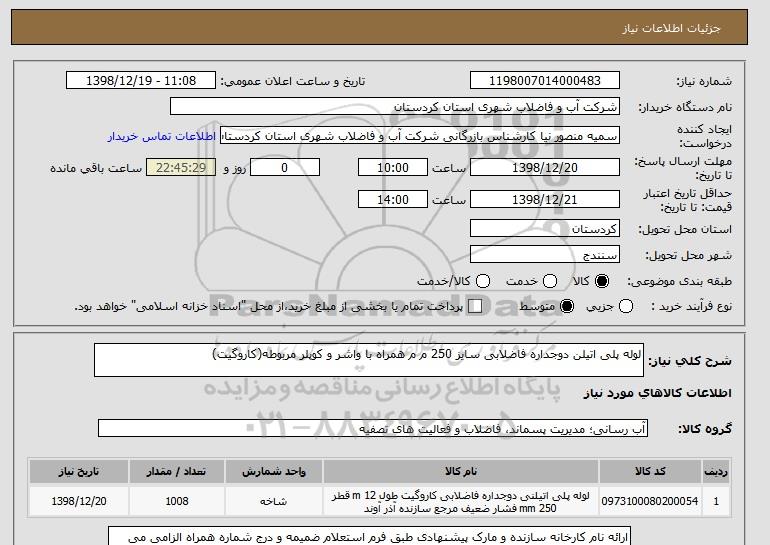Click the کد کالا column header
Viewport: 770px width, 545px height.
(650, 471)
